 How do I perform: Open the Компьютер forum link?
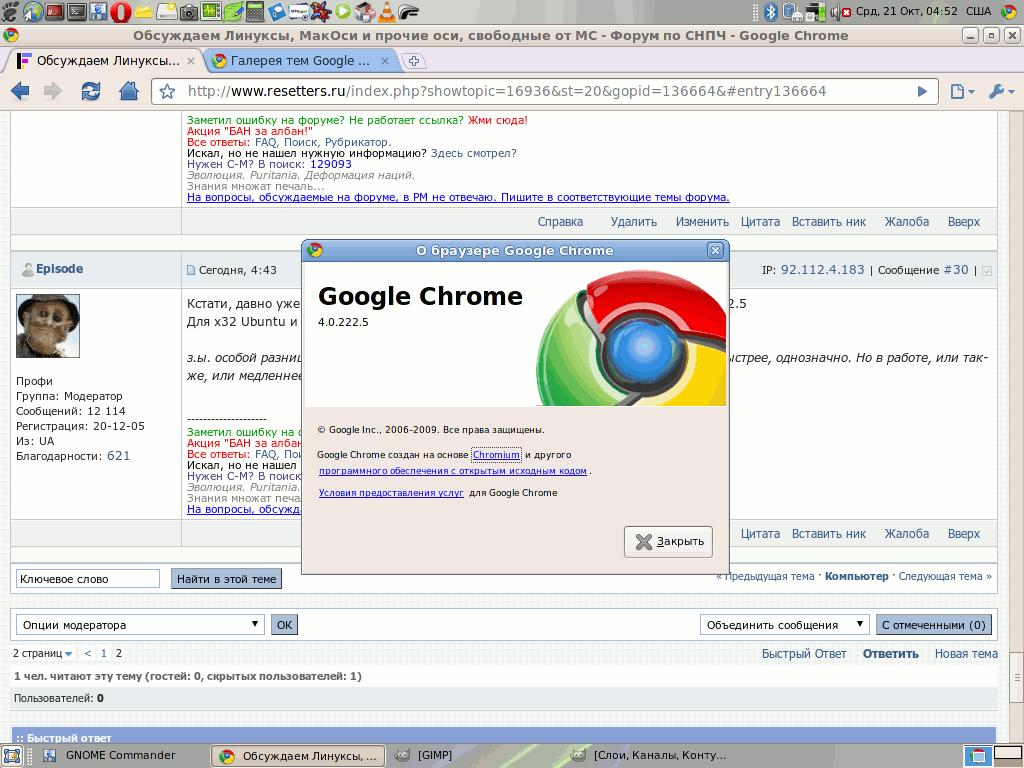pyautogui.click(x=856, y=576)
